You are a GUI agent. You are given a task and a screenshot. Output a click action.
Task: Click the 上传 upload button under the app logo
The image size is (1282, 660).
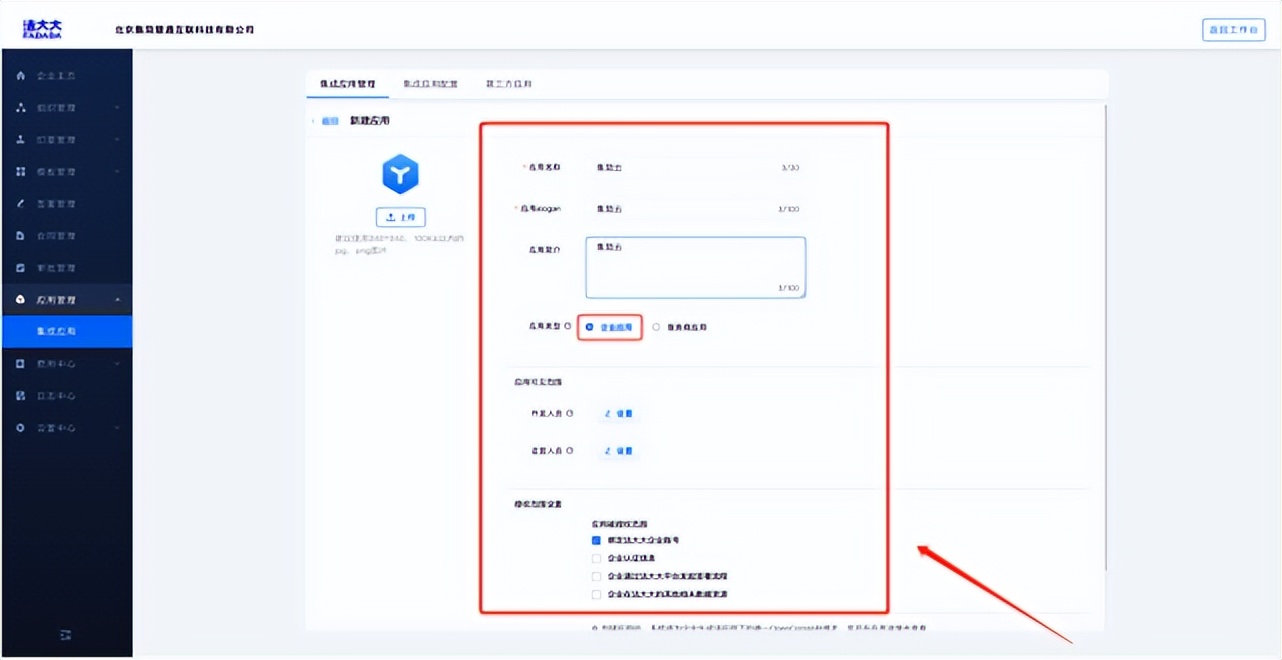pyautogui.click(x=400, y=217)
